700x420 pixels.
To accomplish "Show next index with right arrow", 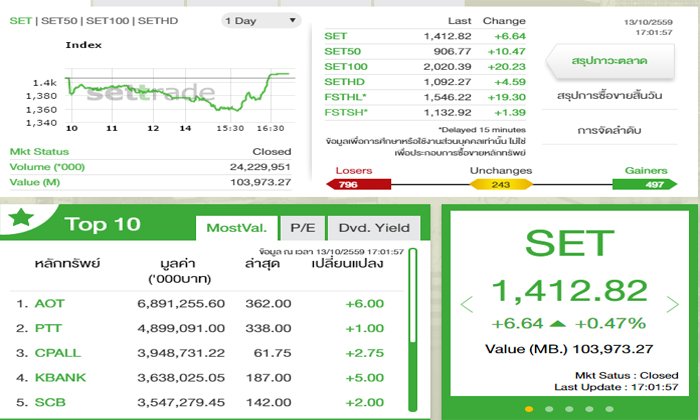I will pyautogui.click(x=672, y=304).
